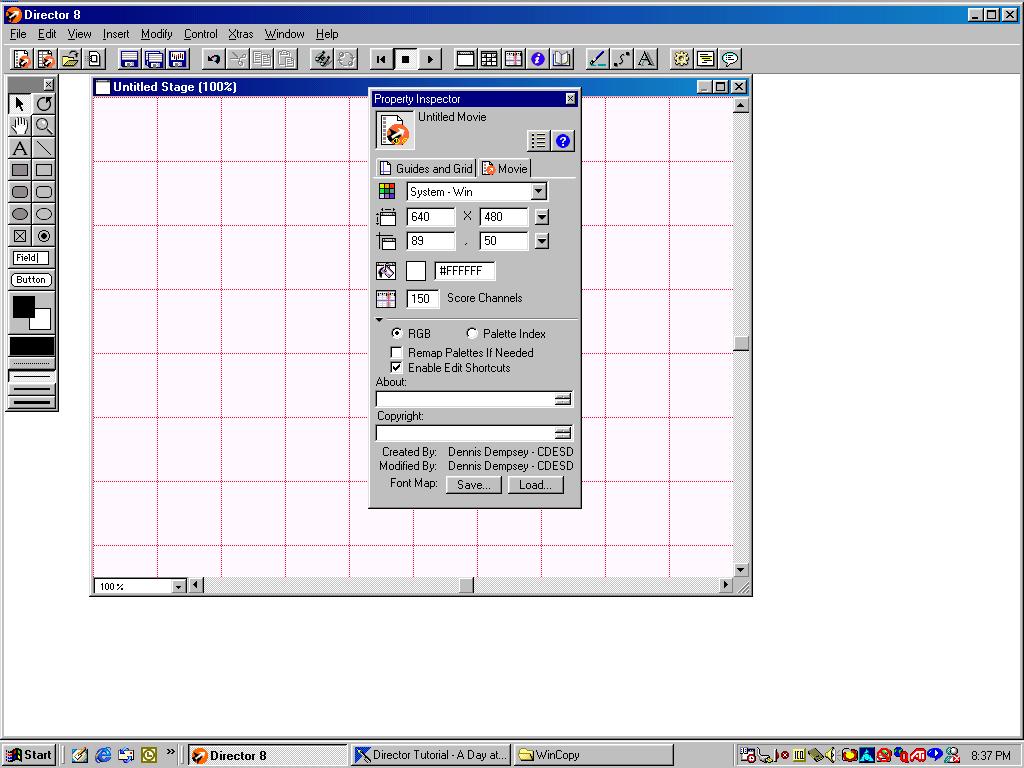Open the Text window toolbar icon
This screenshot has width=1024, height=768.
(646, 59)
